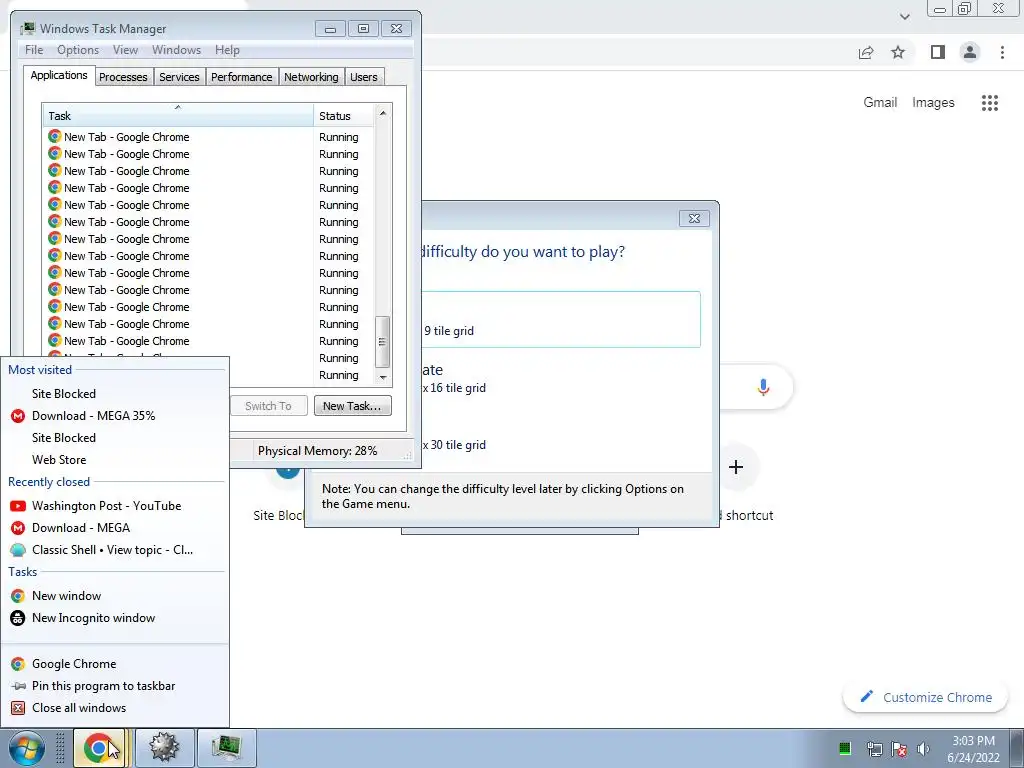Open Task Manager File menu
The image size is (1024, 768).
point(34,50)
